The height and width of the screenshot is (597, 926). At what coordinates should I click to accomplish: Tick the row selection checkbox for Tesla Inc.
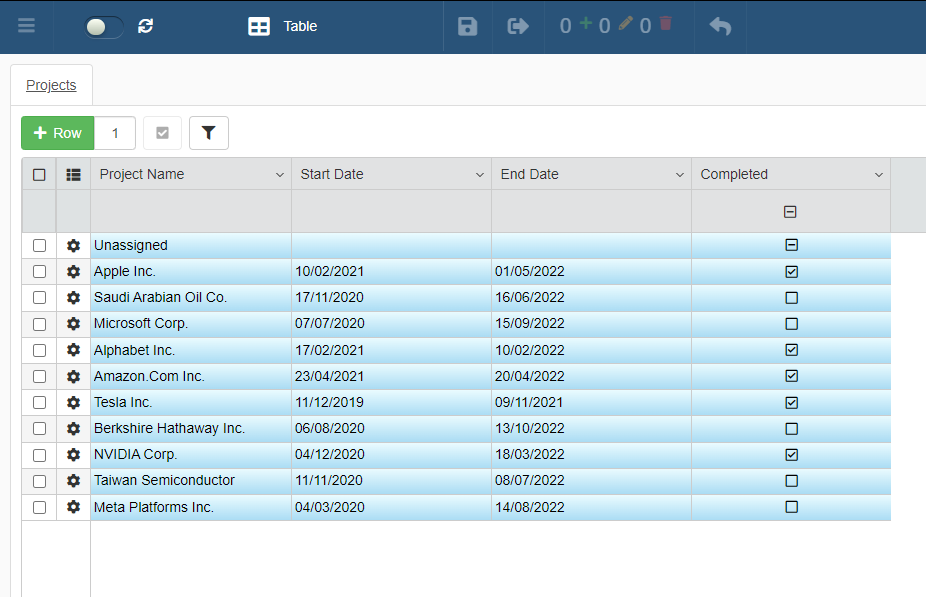[39, 402]
